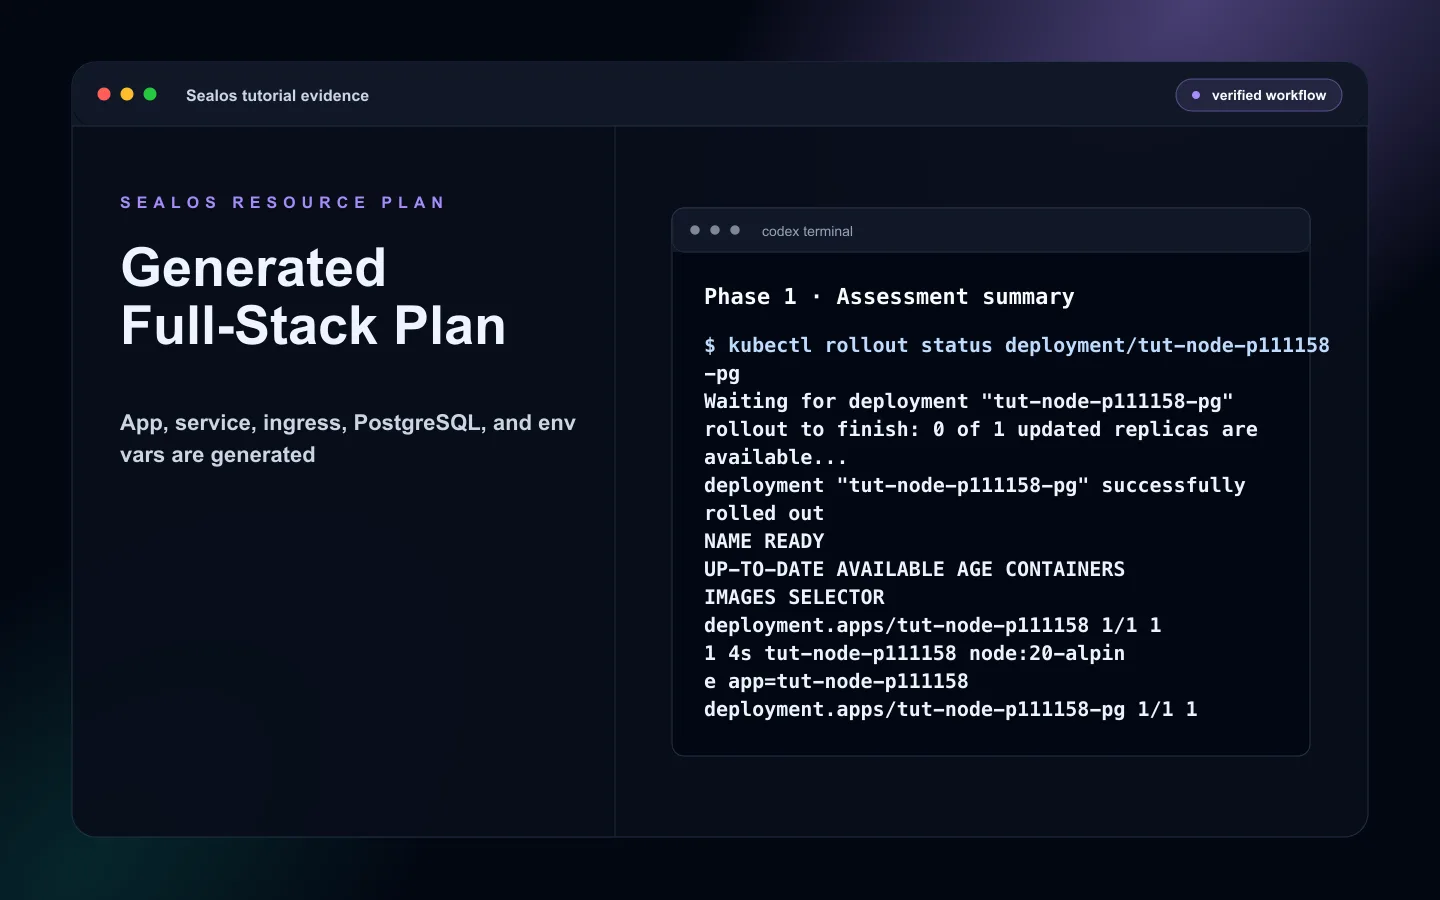Click the Waiting for deployment line
This screenshot has height=900, width=1440.
(968, 401)
